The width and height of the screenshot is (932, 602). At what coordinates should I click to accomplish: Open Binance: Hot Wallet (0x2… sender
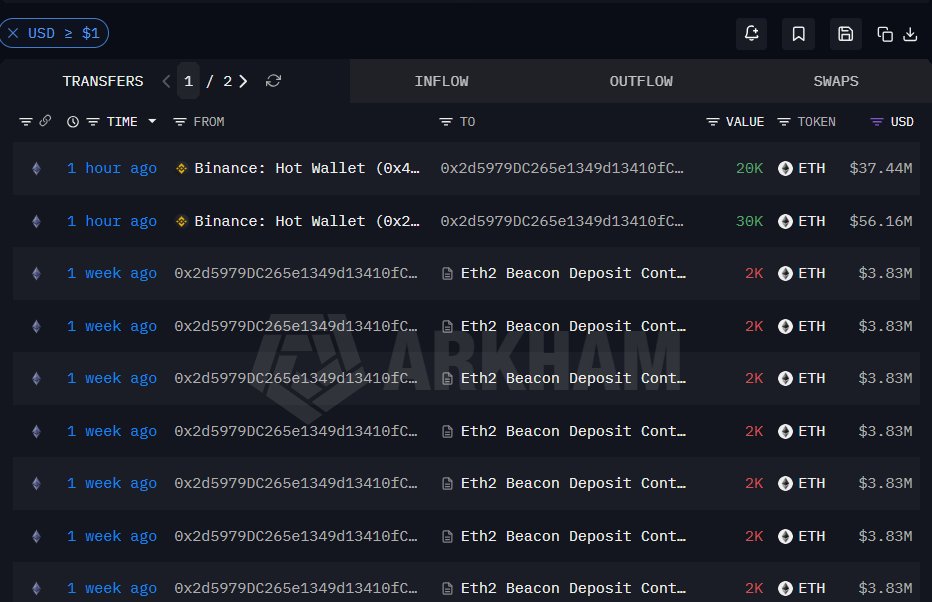pos(307,222)
